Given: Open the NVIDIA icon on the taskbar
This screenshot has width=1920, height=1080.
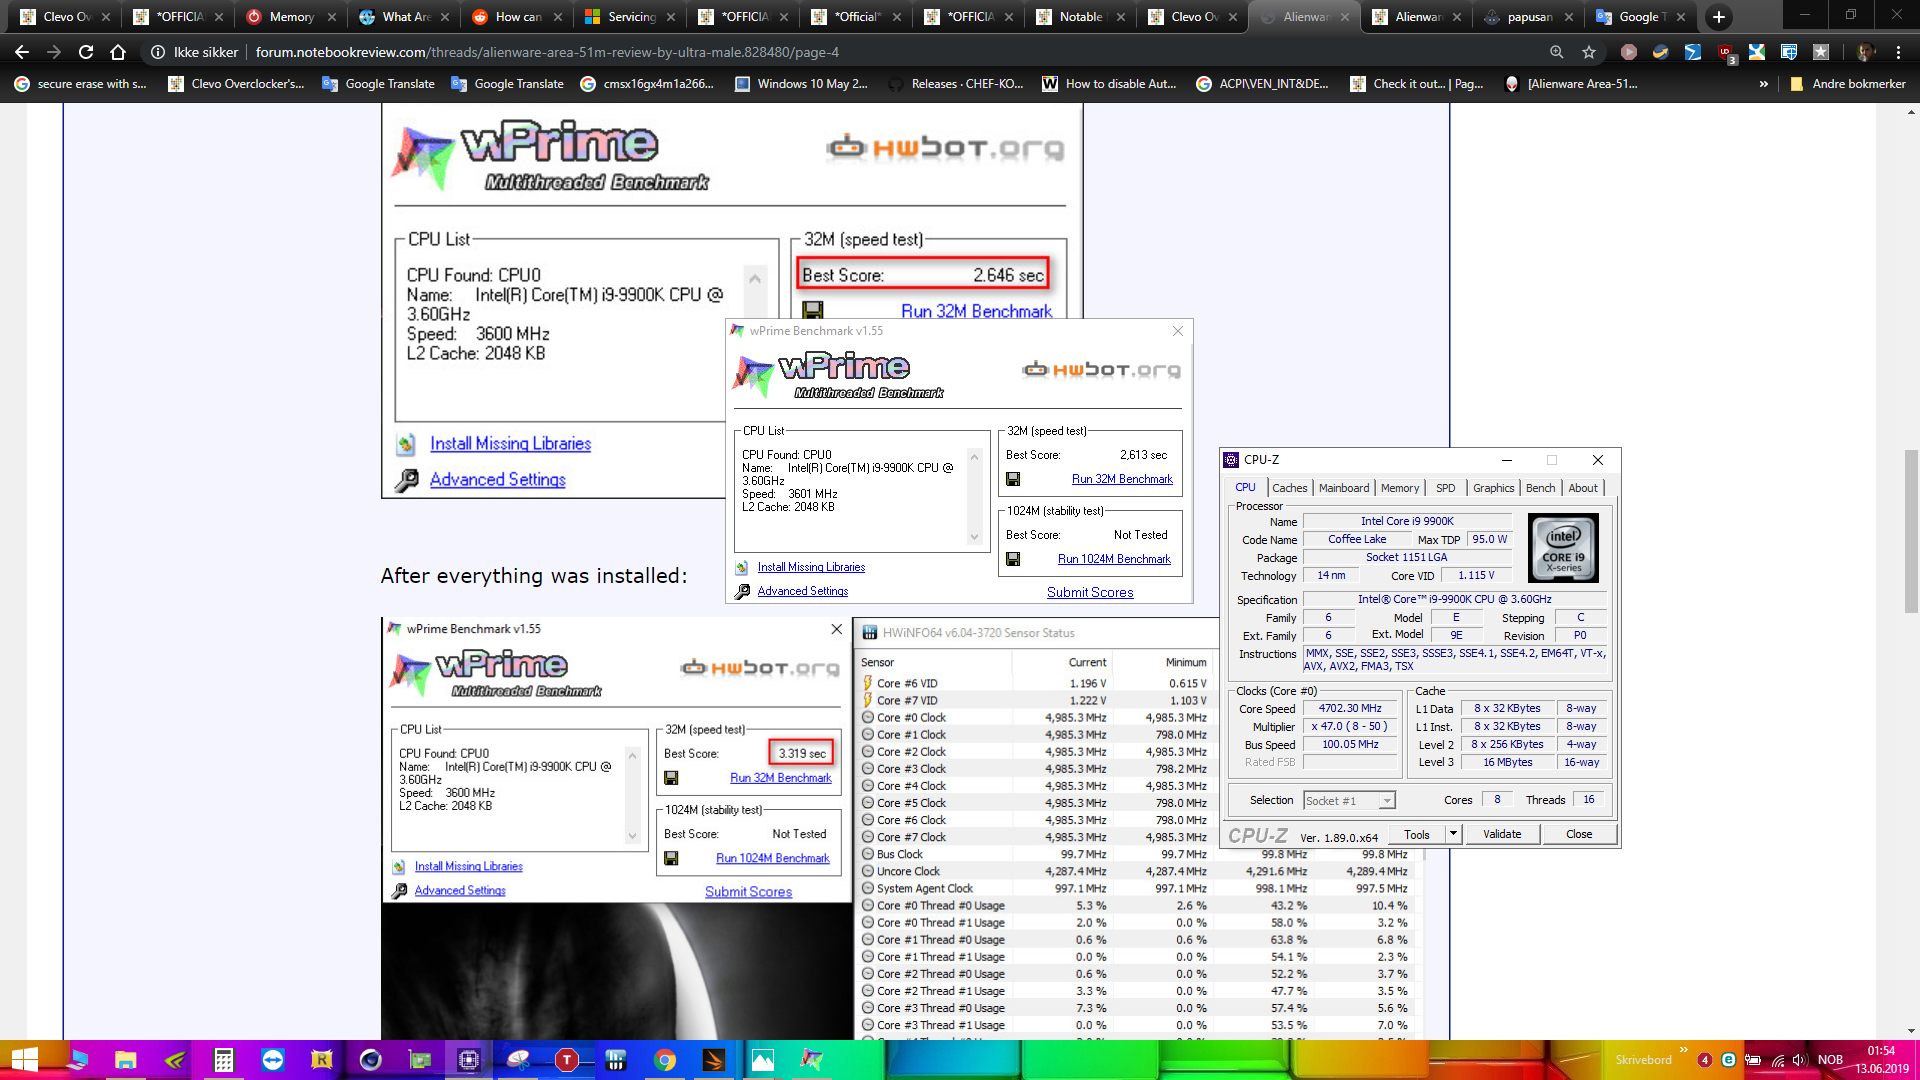Looking at the screenshot, I should pos(174,1060).
